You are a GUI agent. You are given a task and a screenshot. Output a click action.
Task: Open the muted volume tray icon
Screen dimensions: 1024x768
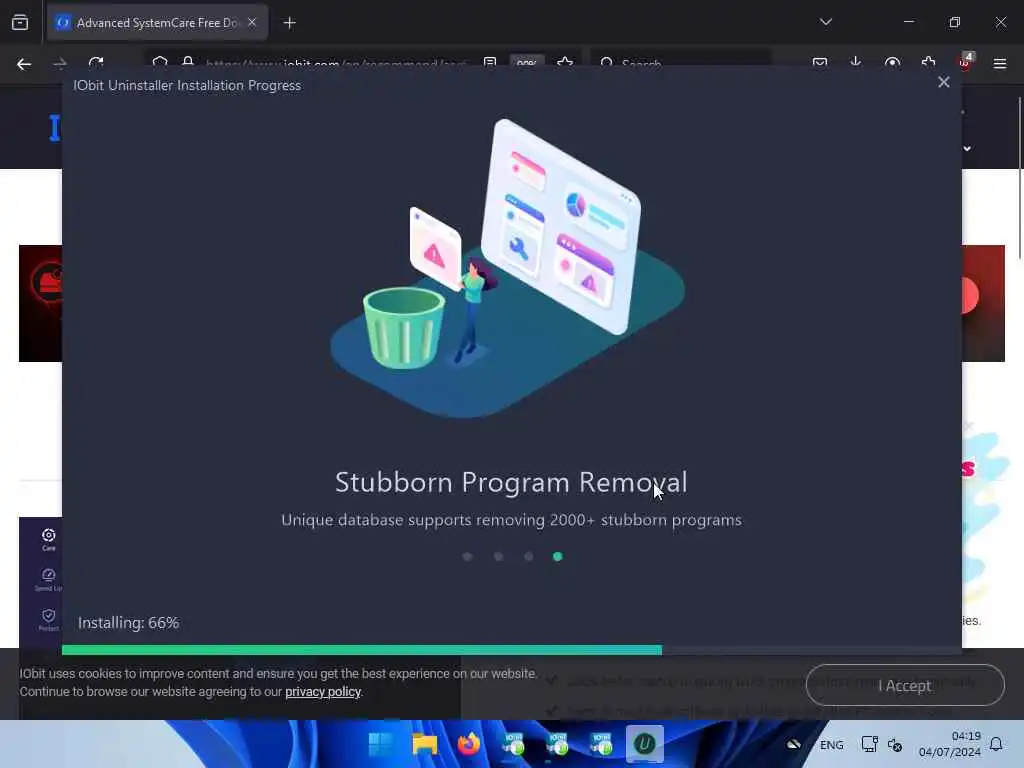tap(895, 744)
